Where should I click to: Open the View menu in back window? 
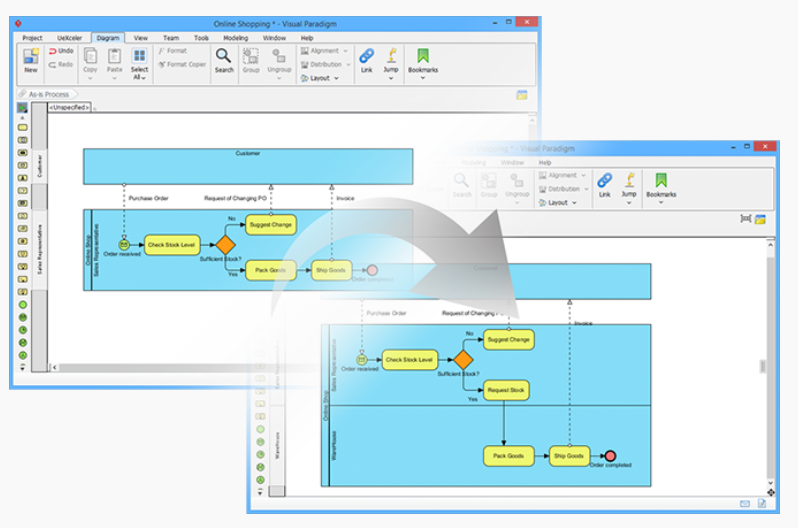pos(140,38)
